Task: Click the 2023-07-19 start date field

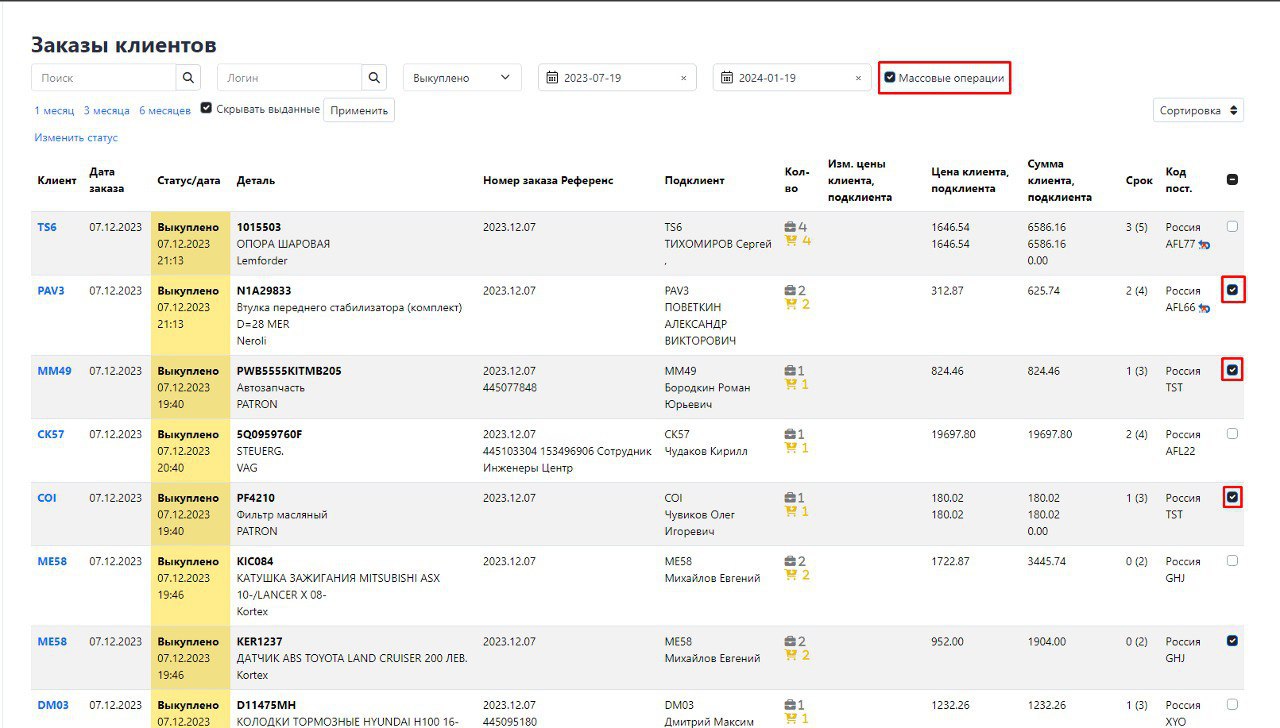Action: tap(618, 78)
